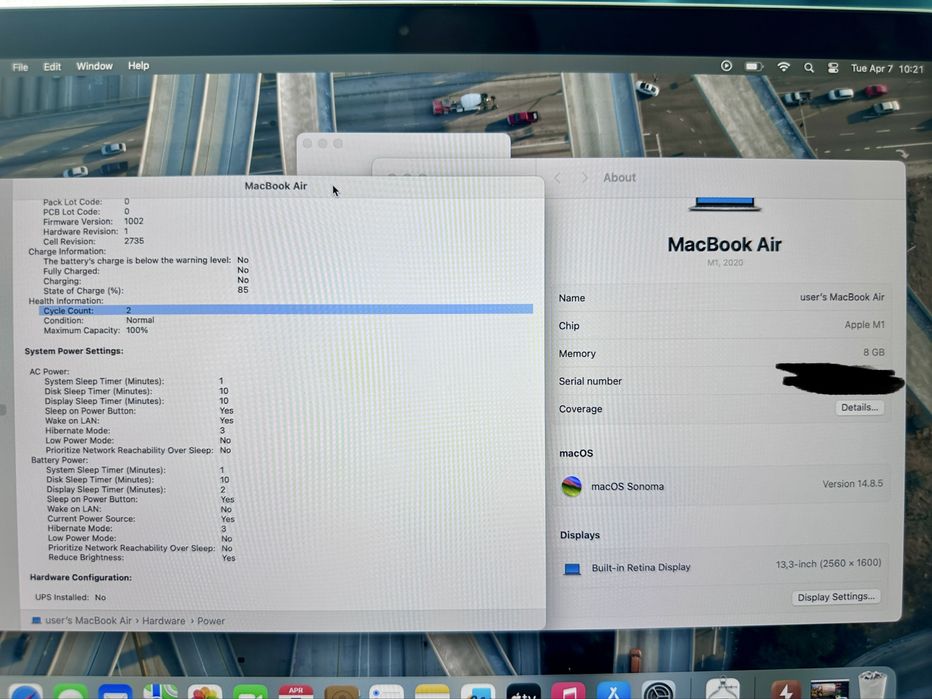The image size is (932, 699).
Task: Click the Version 14.8.5 text
Action: tap(852, 484)
